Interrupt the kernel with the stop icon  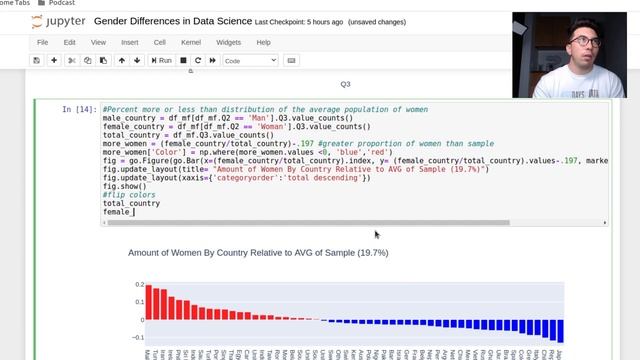pos(183,60)
